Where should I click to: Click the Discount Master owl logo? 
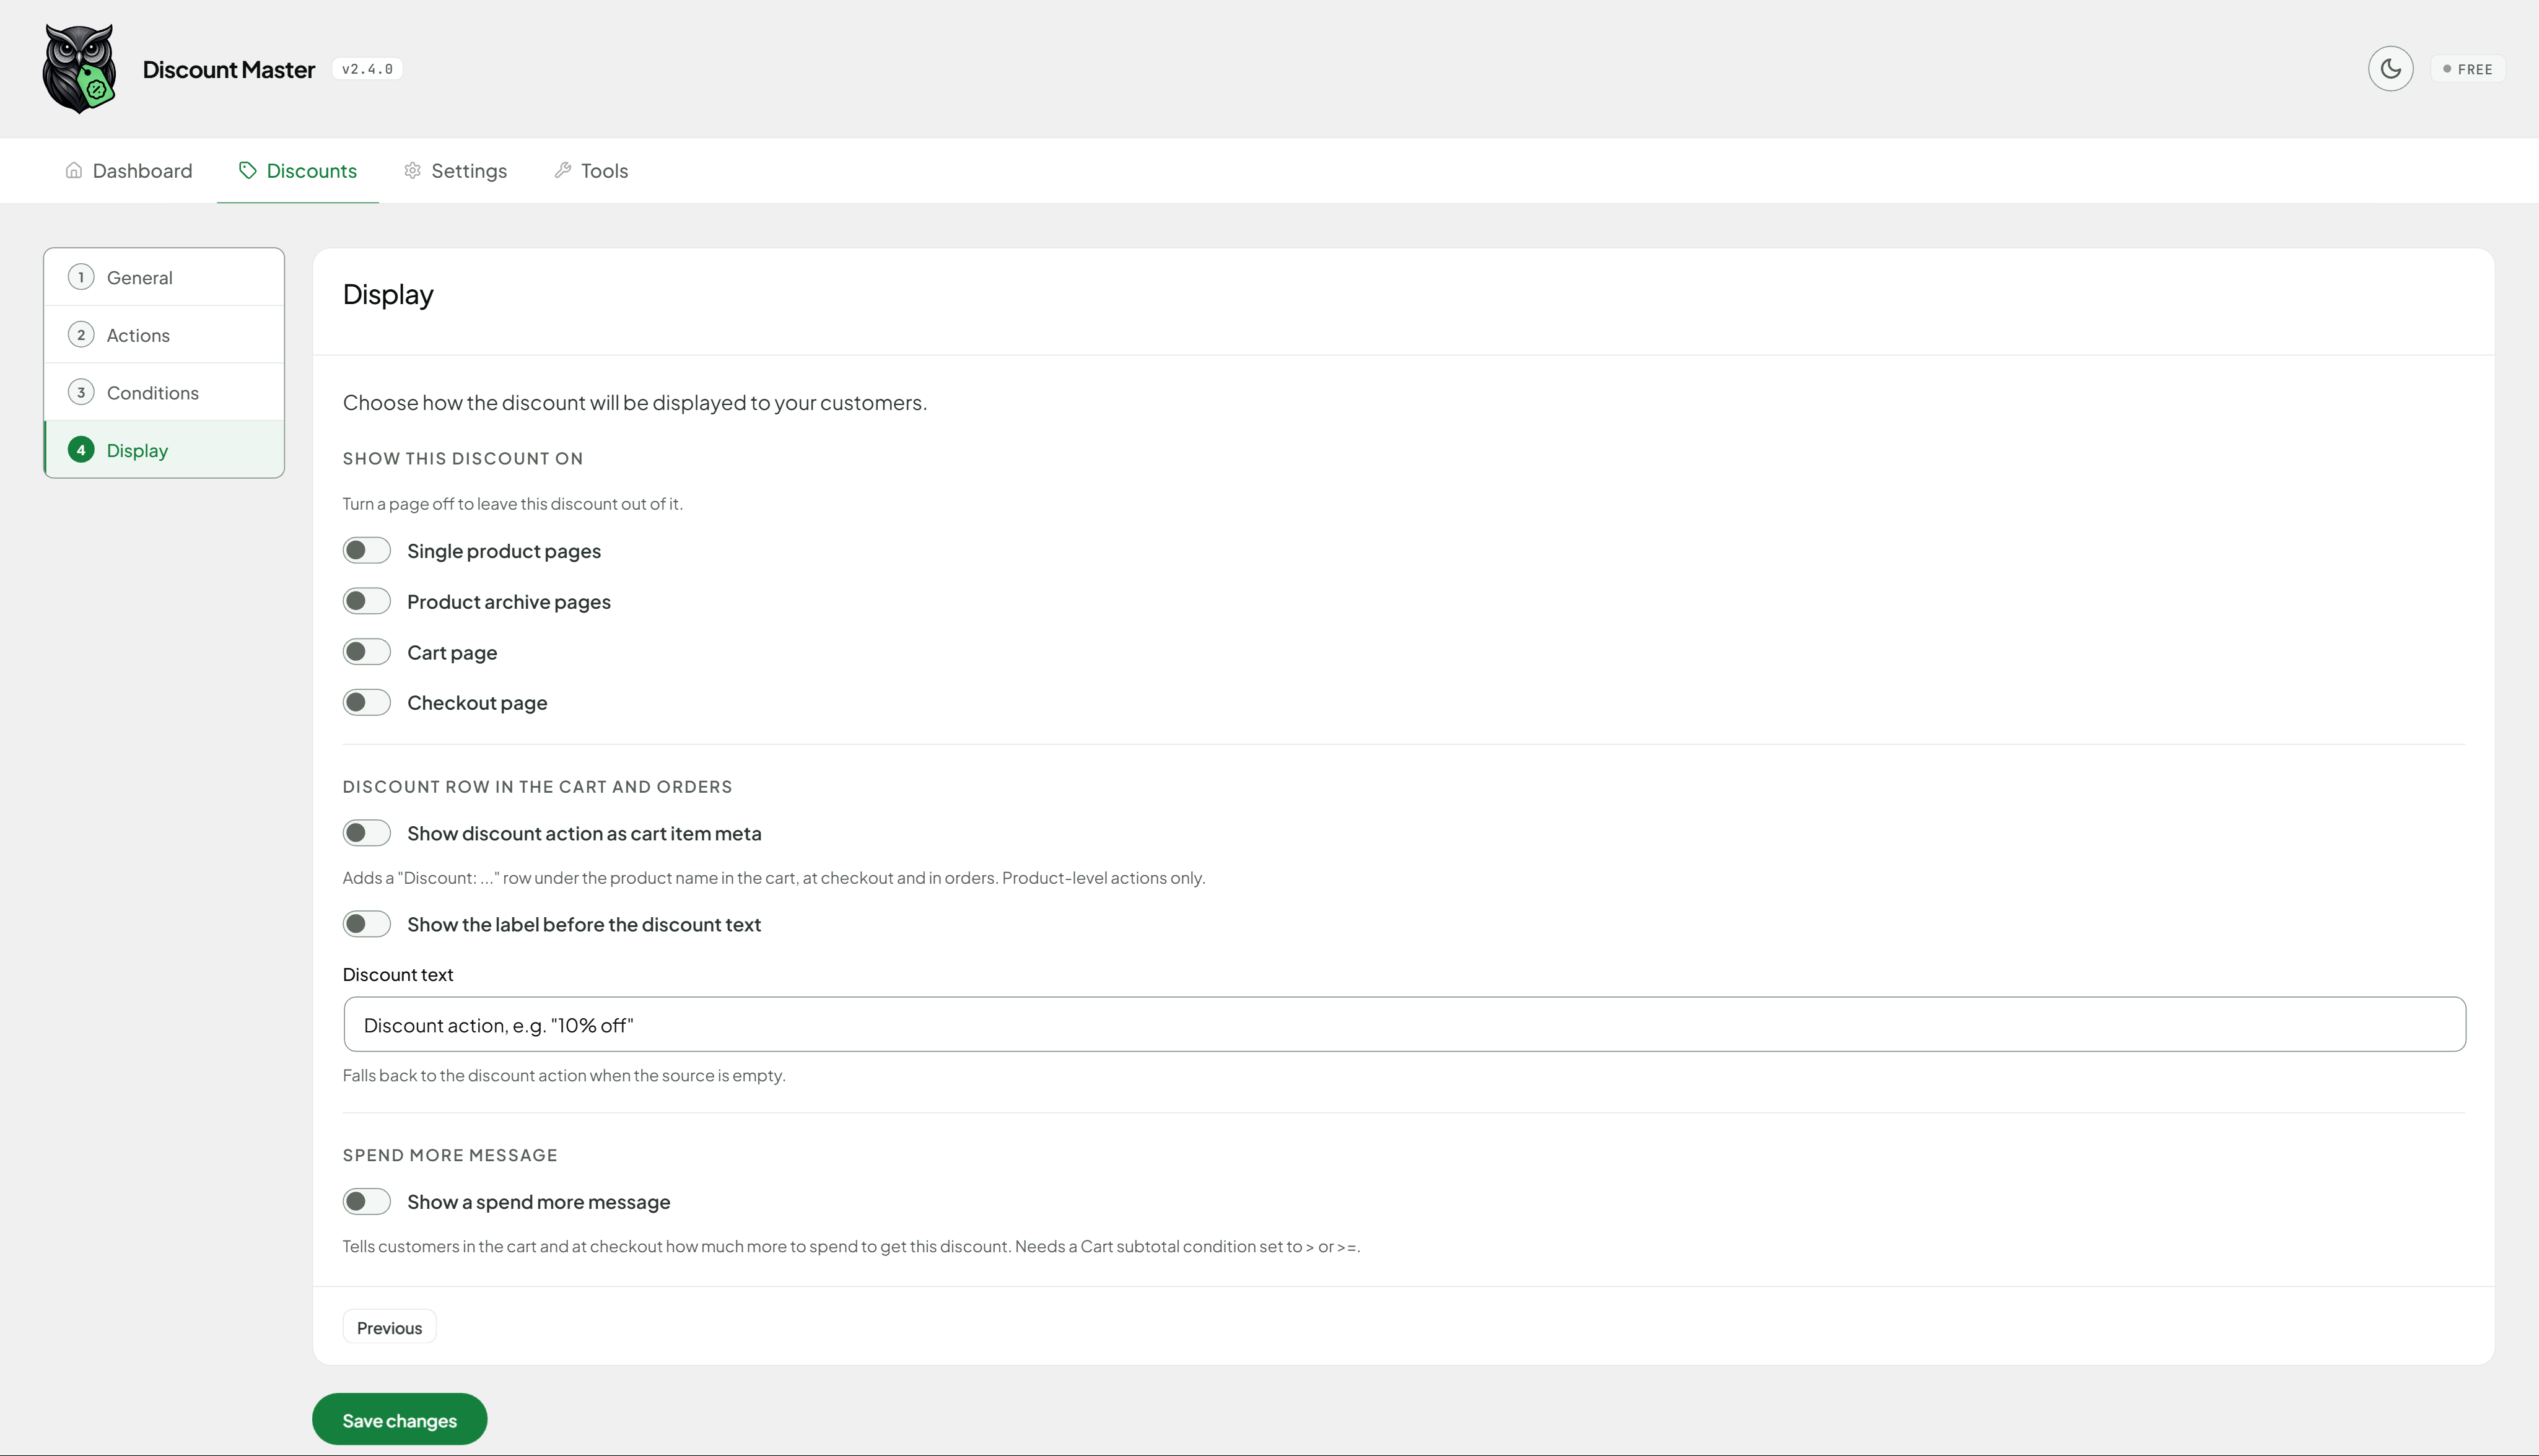click(x=80, y=69)
